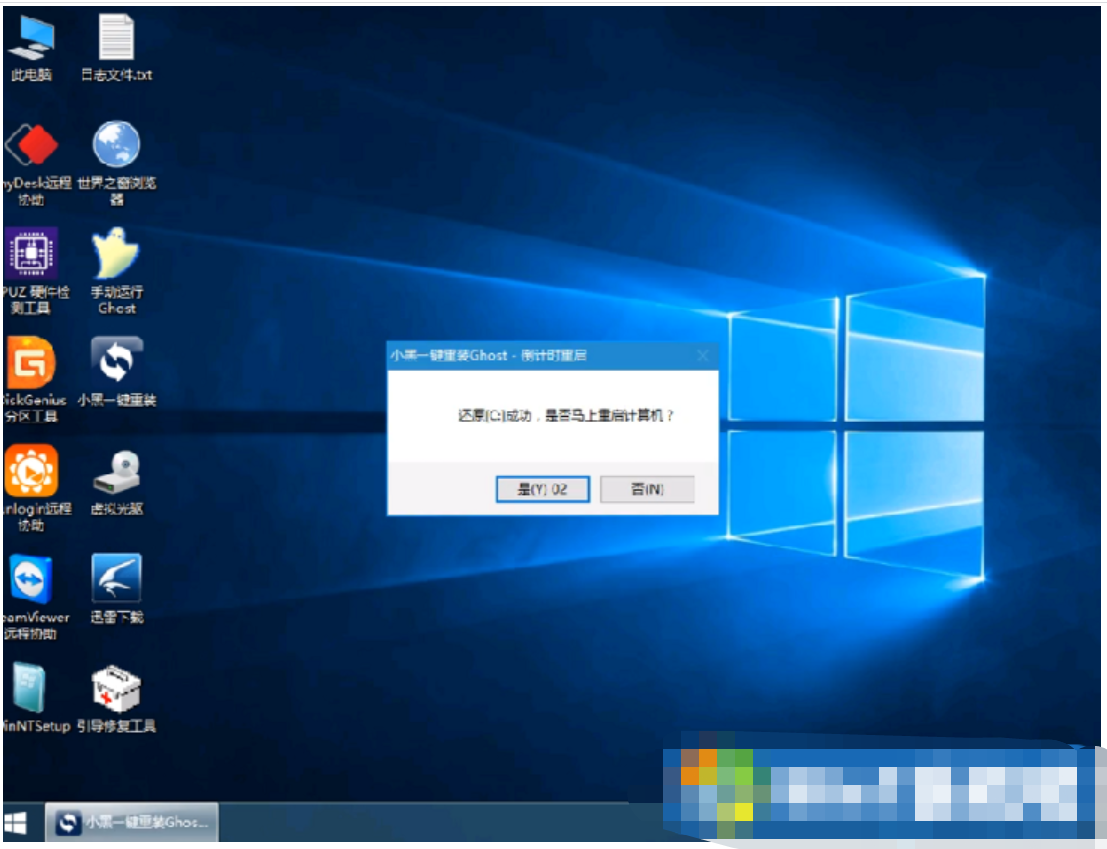Open DiskGenius 分区工具 icon

pos(32,380)
